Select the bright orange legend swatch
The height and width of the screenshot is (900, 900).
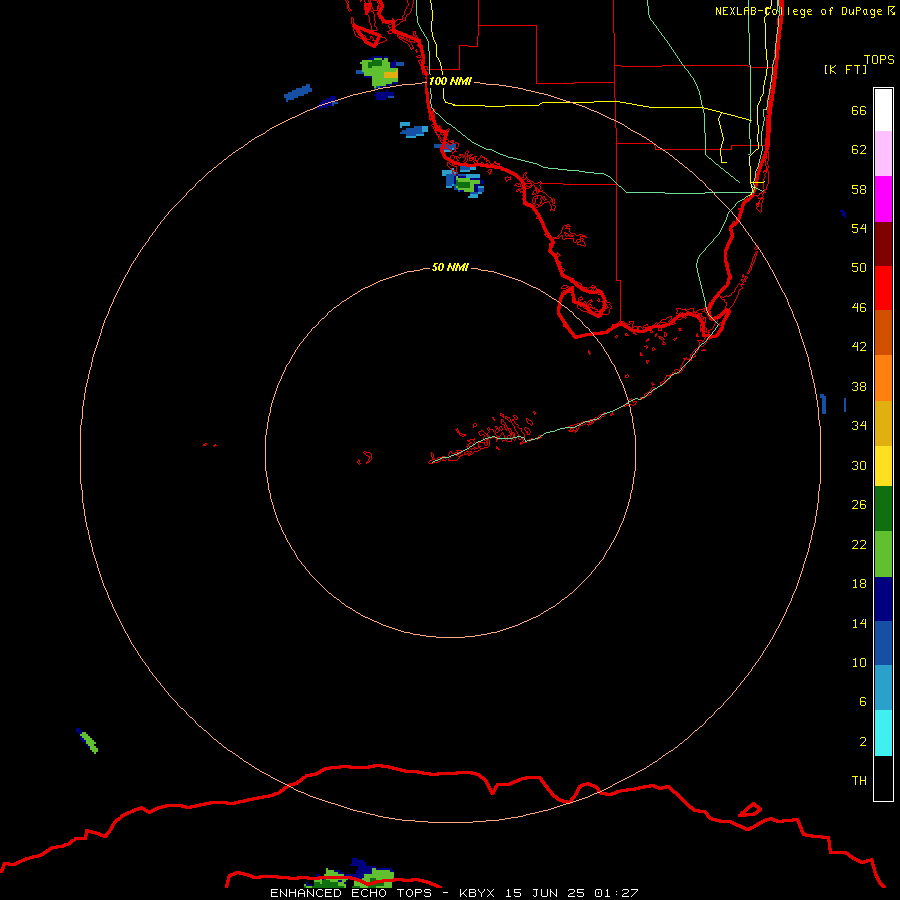(883, 378)
